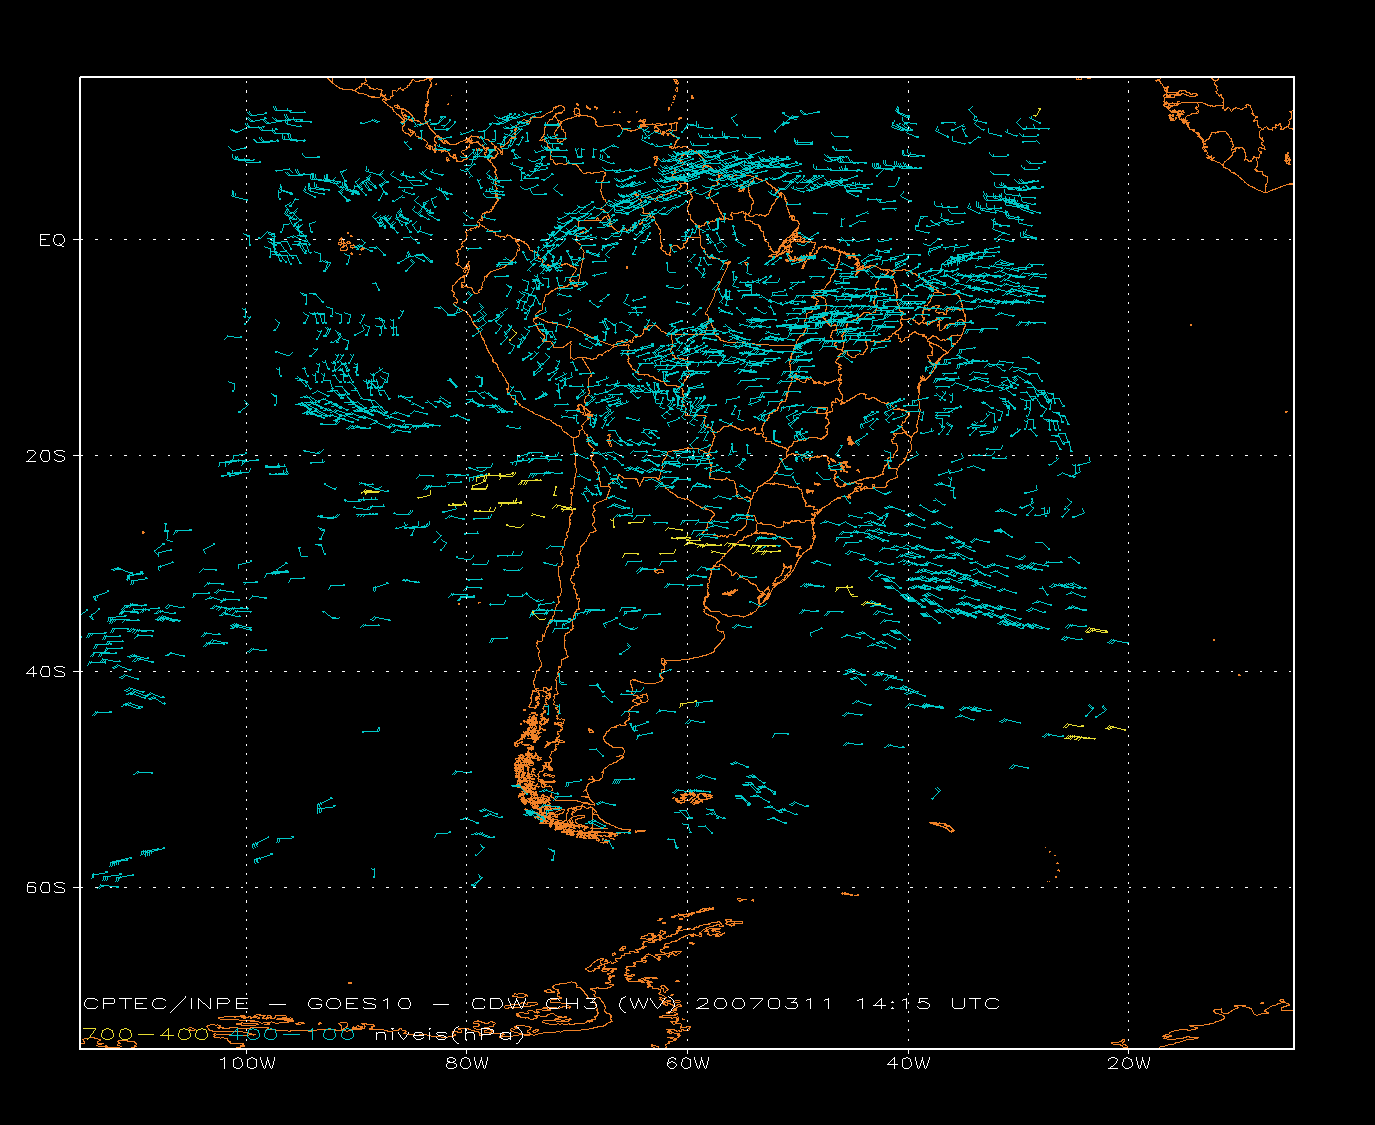Click the 20S latitude label
The image size is (1375, 1125).
[45, 456]
